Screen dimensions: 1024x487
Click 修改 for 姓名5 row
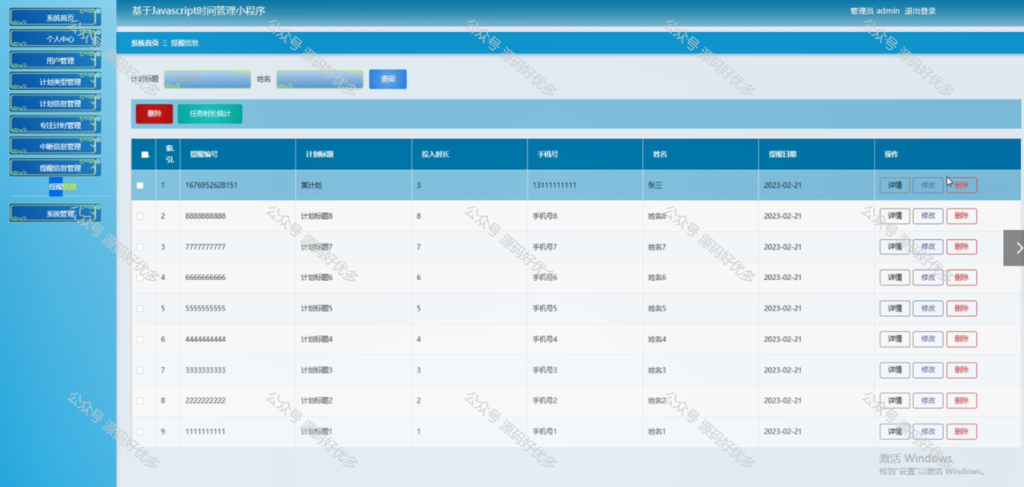coord(928,308)
